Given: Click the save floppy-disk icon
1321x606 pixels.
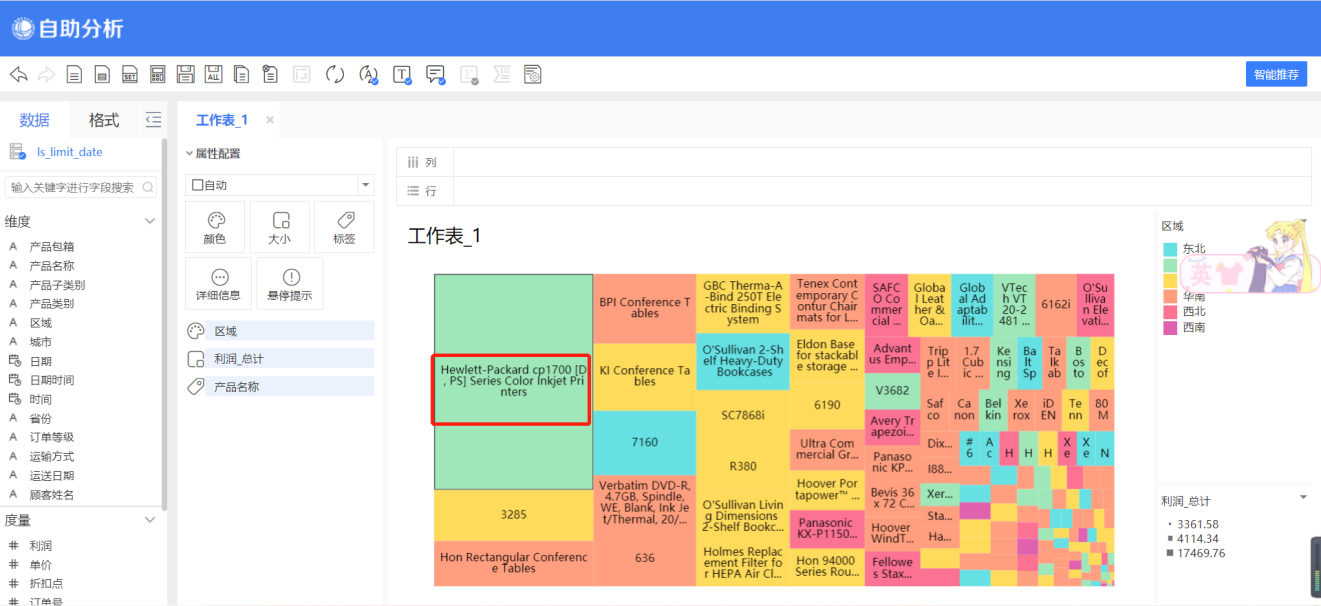Looking at the screenshot, I should [x=185, y=74].
